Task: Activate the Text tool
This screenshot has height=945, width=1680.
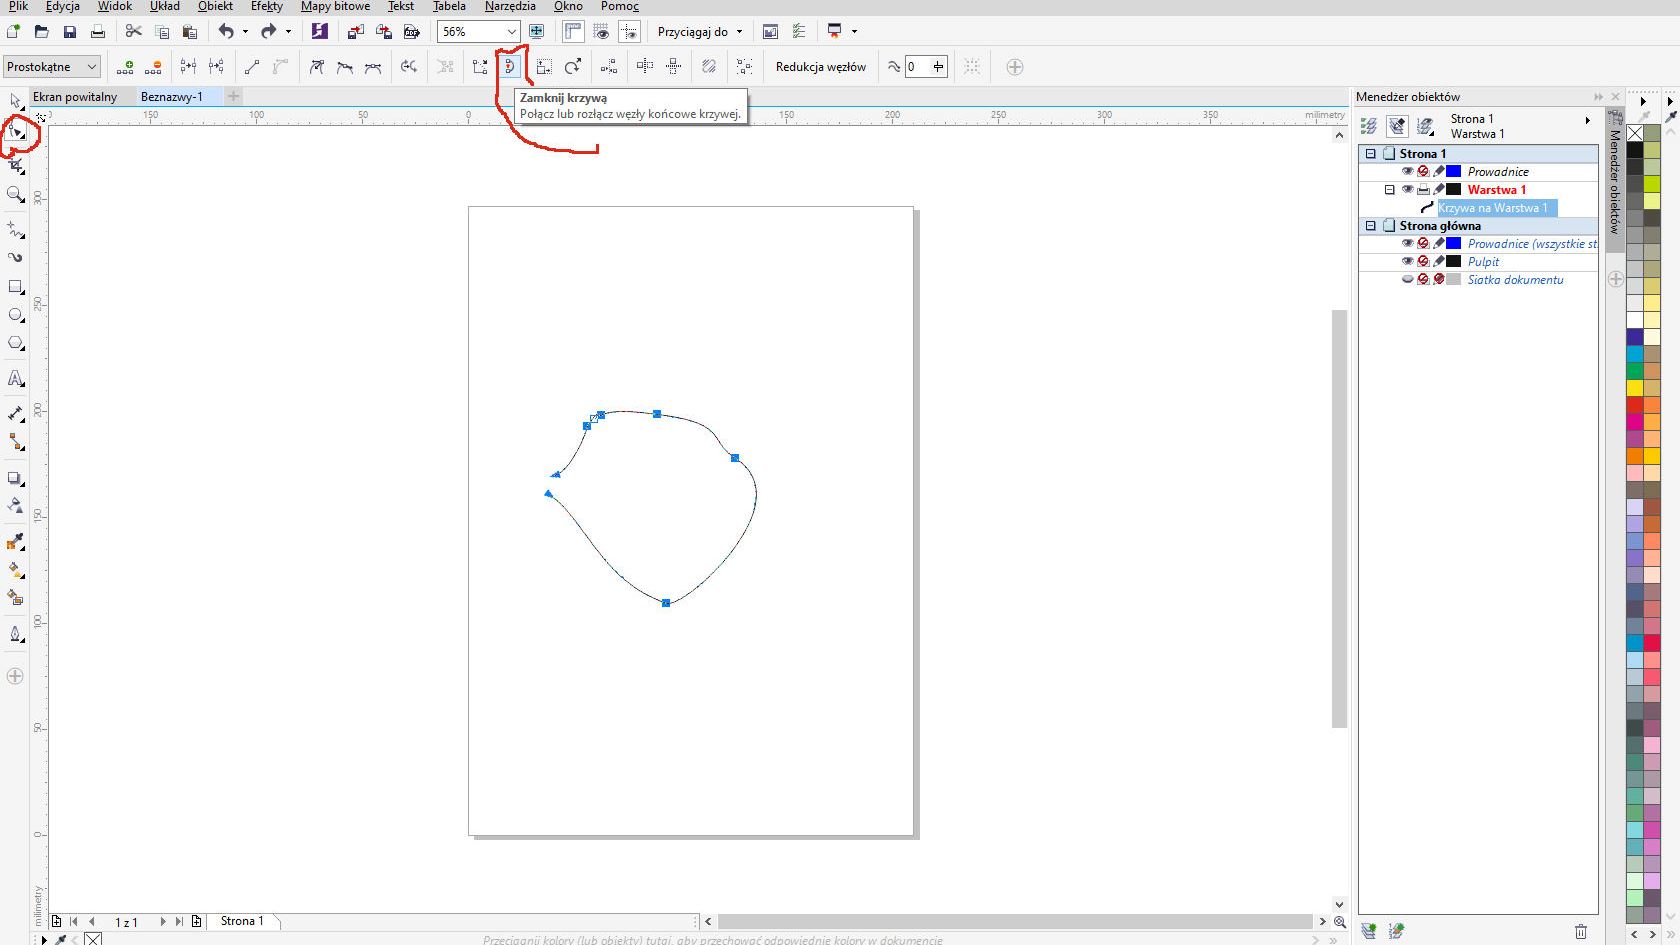Action: click(15, 379)
